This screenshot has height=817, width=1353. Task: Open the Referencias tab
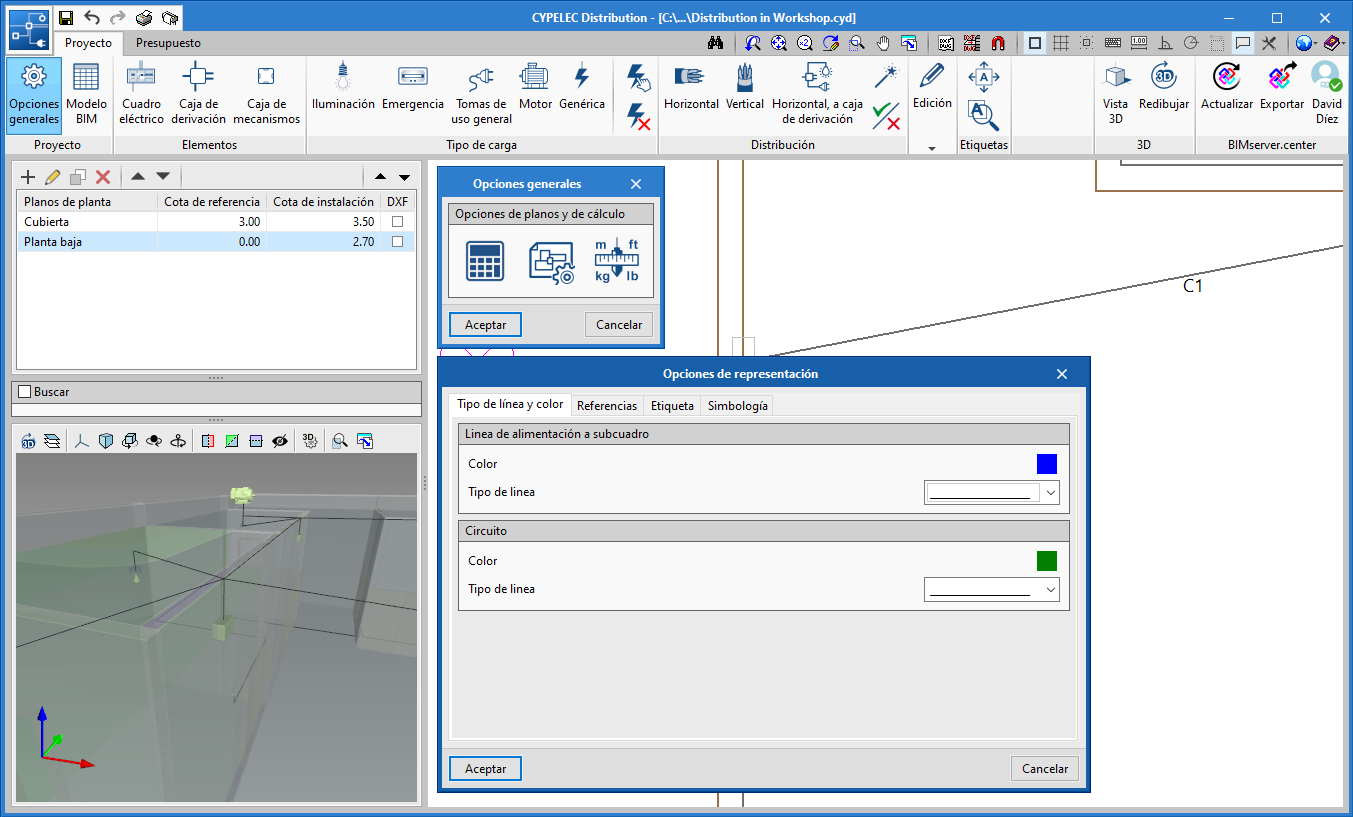(607, 405)
